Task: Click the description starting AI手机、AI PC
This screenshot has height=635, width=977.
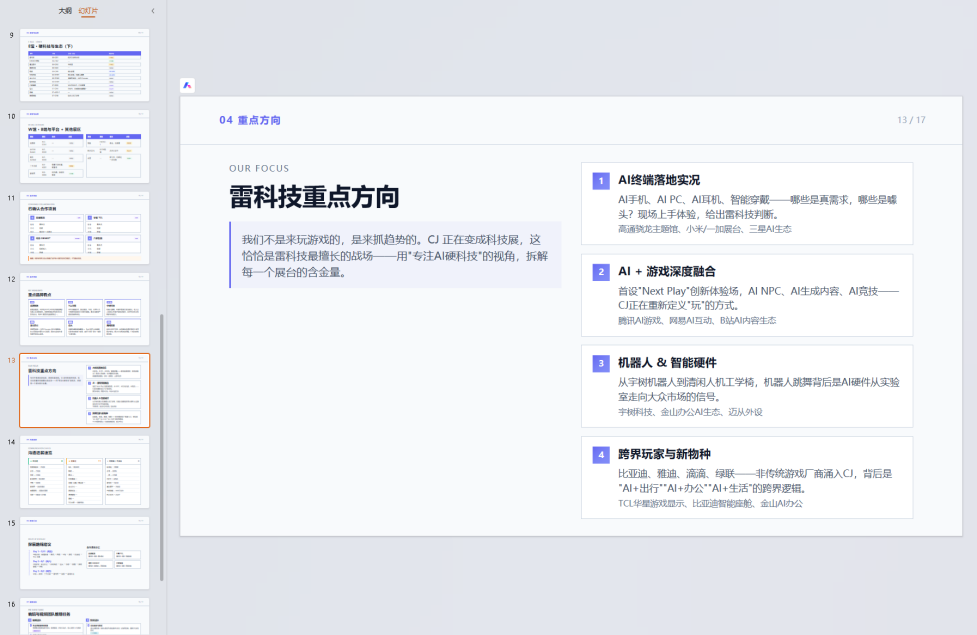Action: (757, 207)
